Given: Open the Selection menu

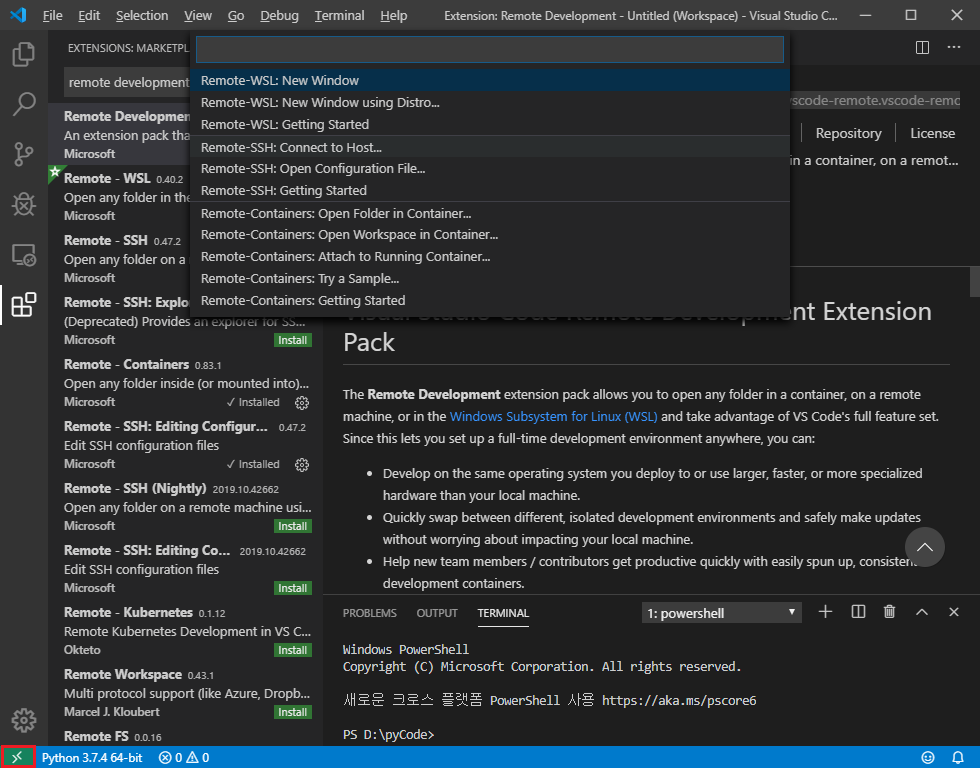Looking at the screenshot, I should [142, 16].
